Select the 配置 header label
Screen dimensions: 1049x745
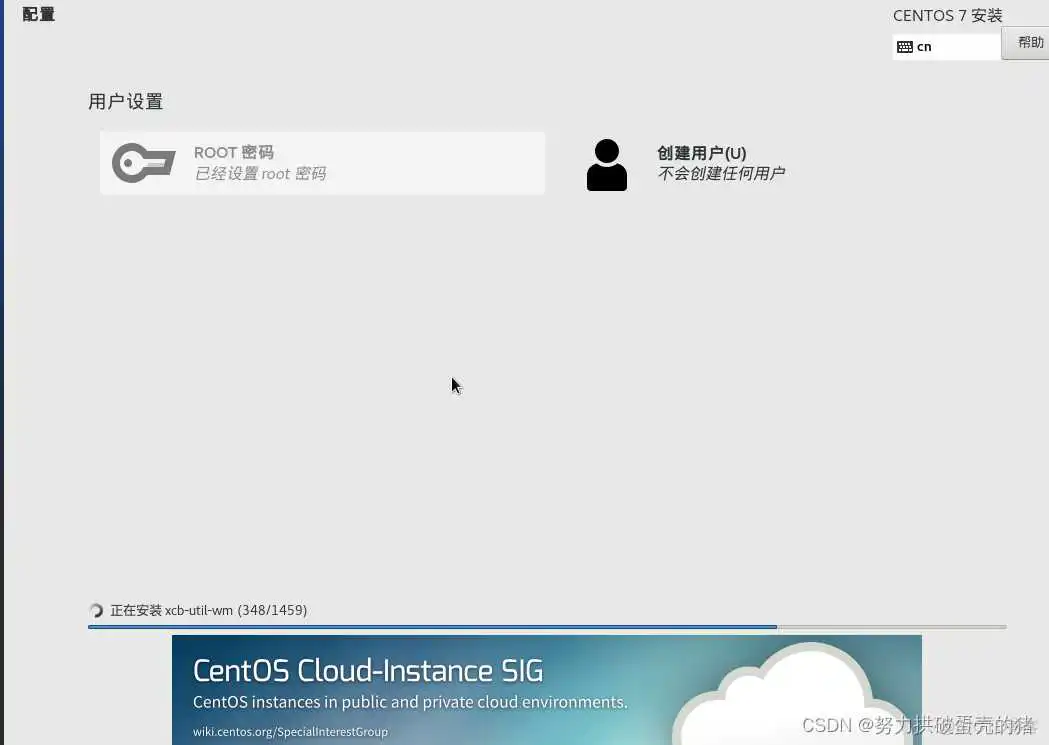click(38, 14)
